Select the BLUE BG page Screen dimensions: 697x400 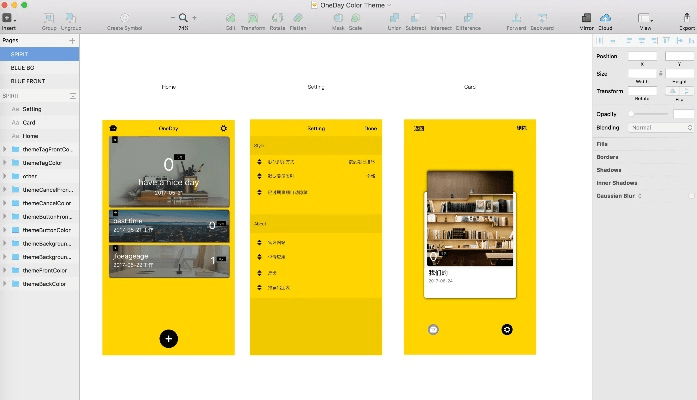[24, 67]
